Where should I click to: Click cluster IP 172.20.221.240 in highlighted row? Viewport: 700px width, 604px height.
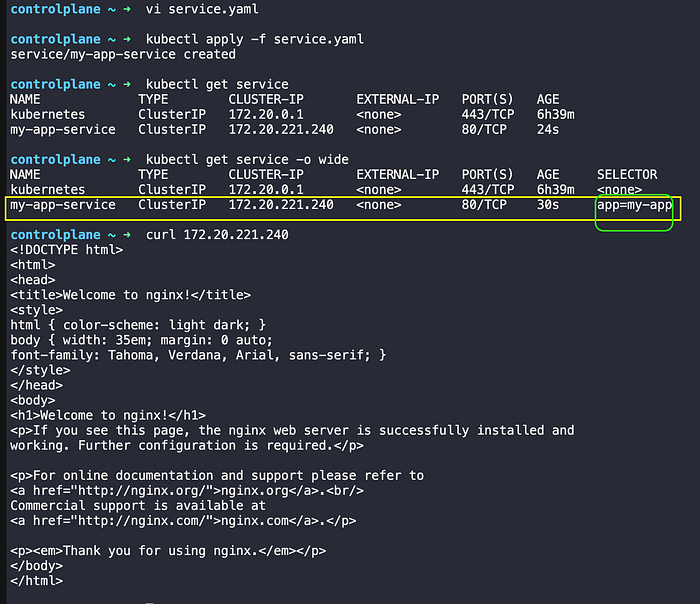click(281, 205)
